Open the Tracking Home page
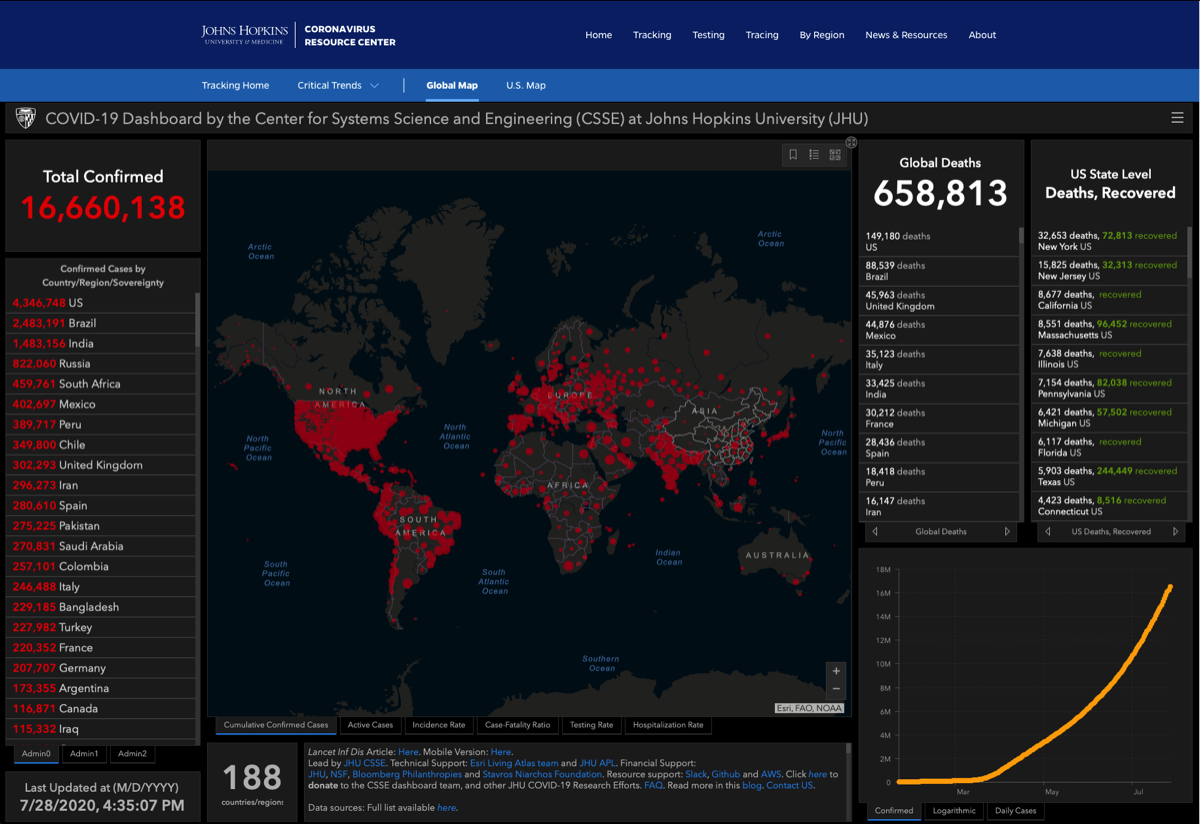Viewport: 1200px width, 824px height. (235, 86)
